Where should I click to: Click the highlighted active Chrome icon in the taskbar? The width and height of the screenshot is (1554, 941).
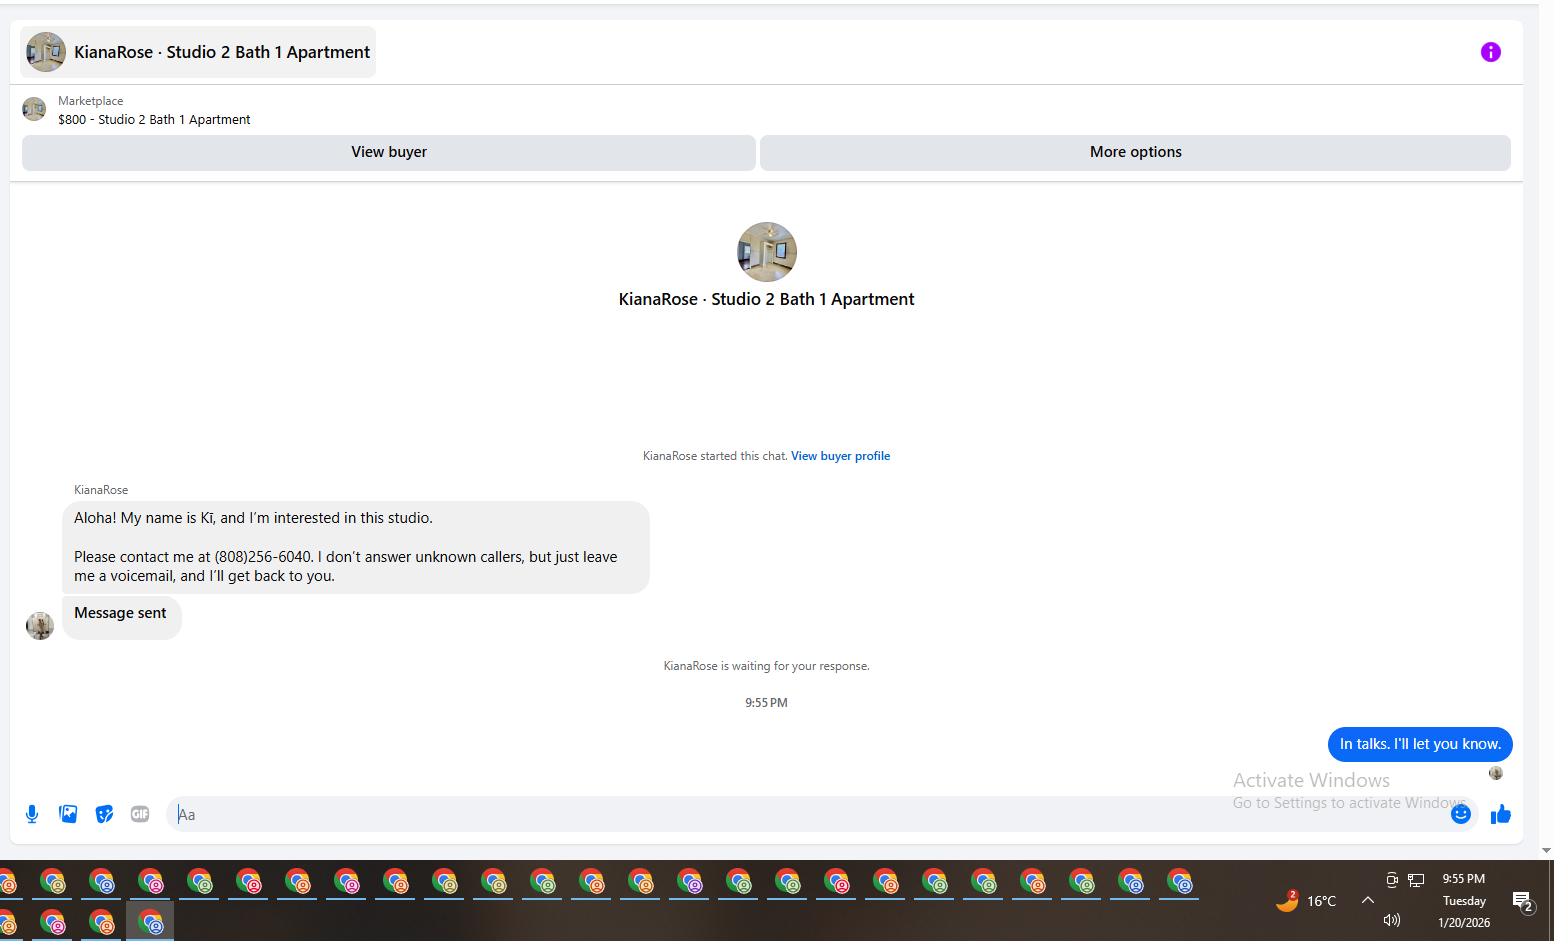click(x=150, y=921)
